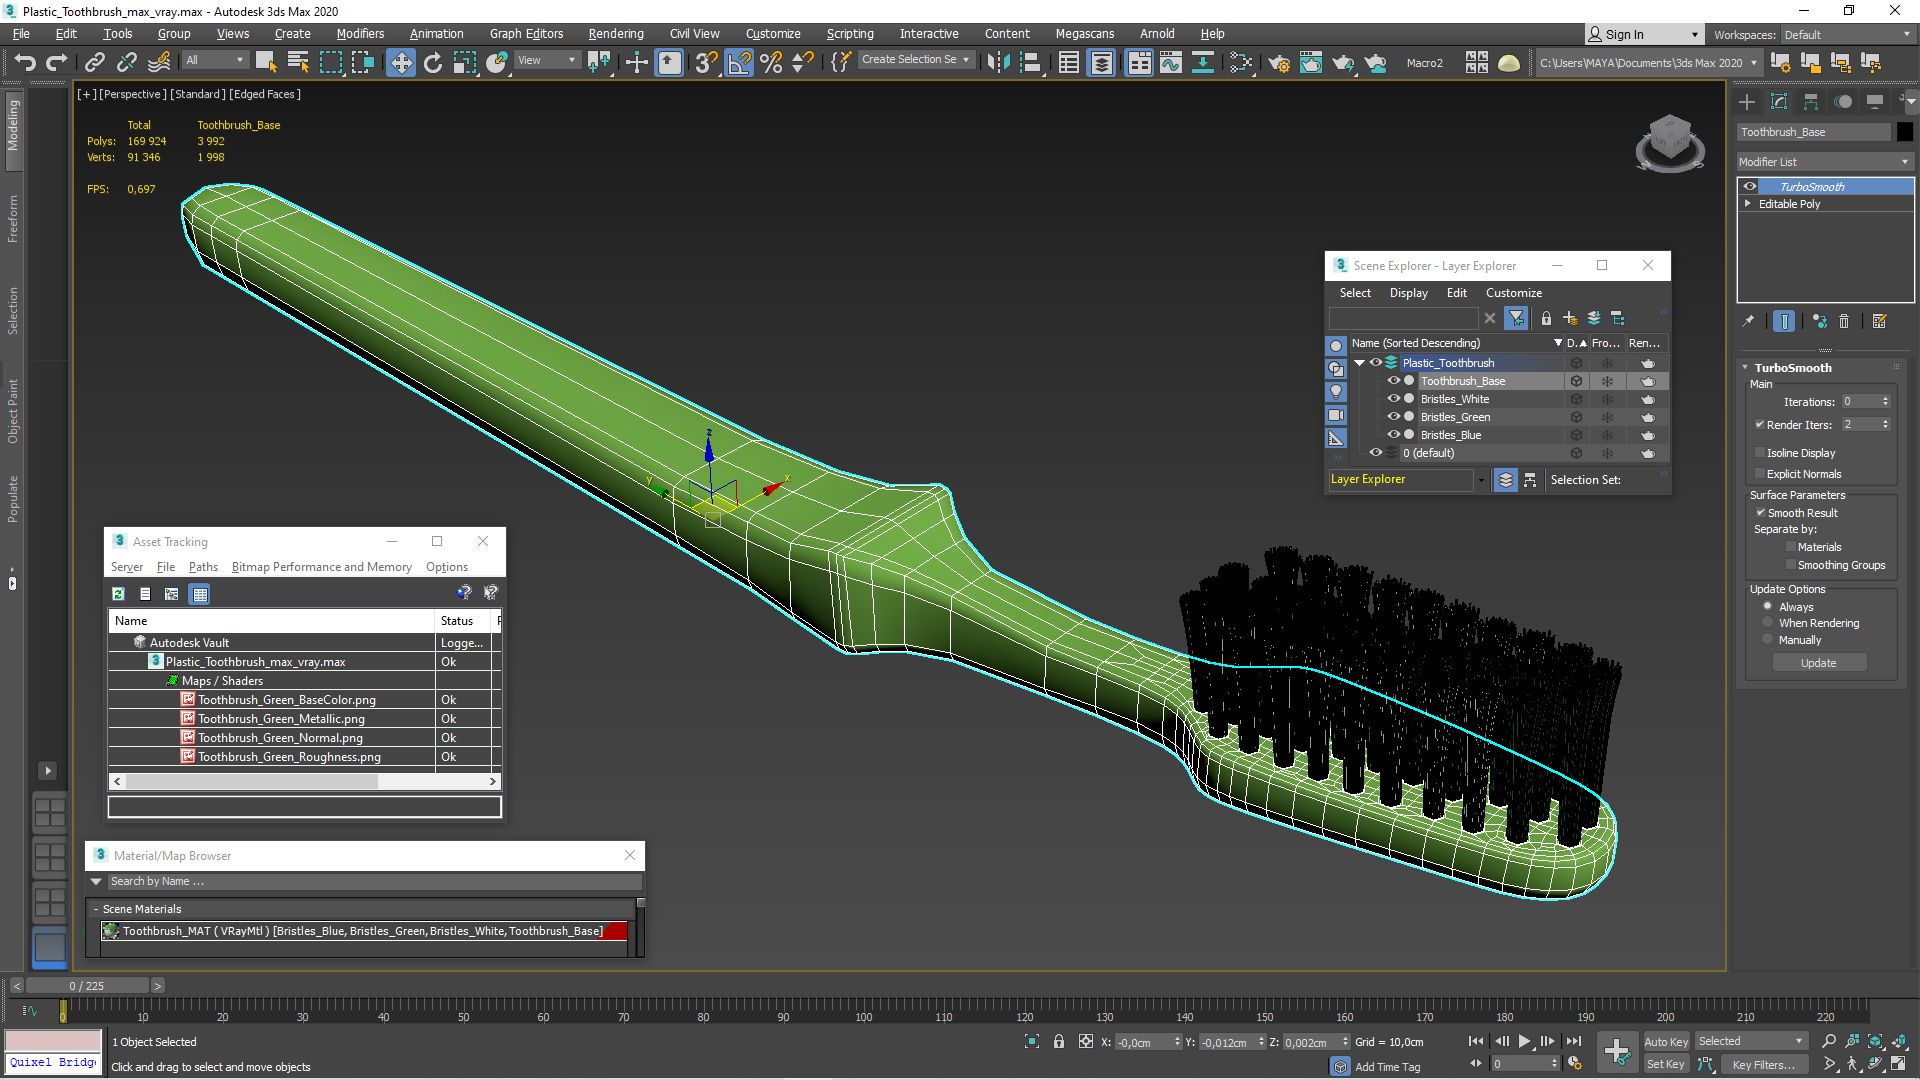The image size is (1920, 1080).
Task: Hide Bristles_White layer visibility eye
Action: 1393,399
